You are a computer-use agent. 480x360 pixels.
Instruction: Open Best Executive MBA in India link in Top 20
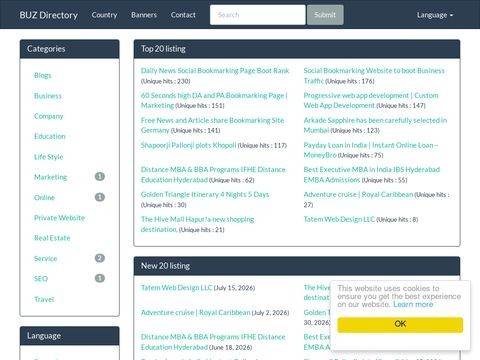[372, 175]
